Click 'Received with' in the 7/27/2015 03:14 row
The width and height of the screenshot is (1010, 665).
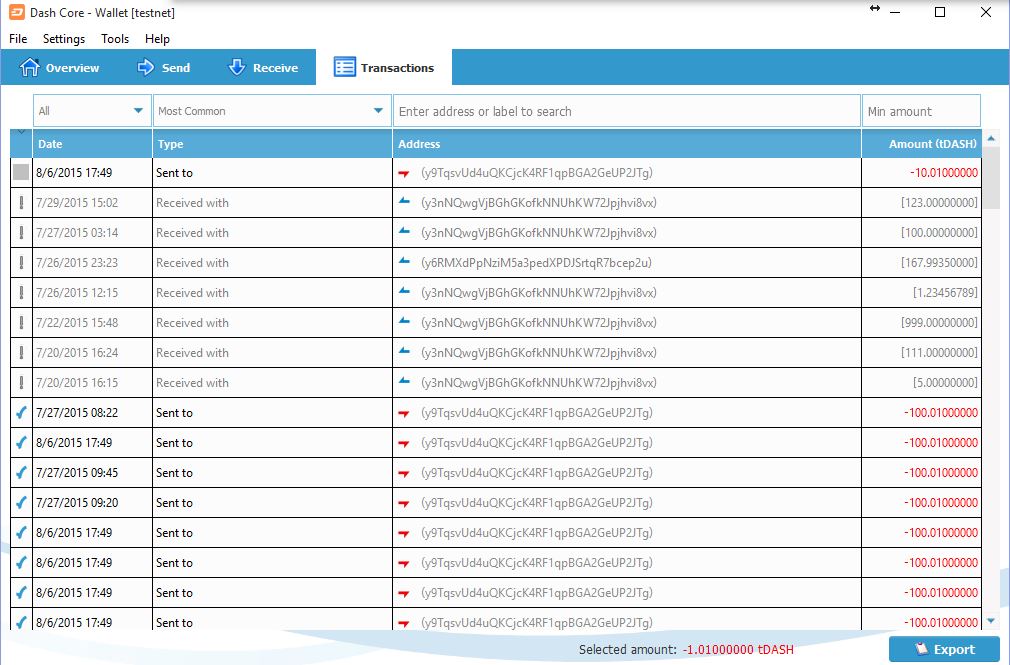point(192,233)
